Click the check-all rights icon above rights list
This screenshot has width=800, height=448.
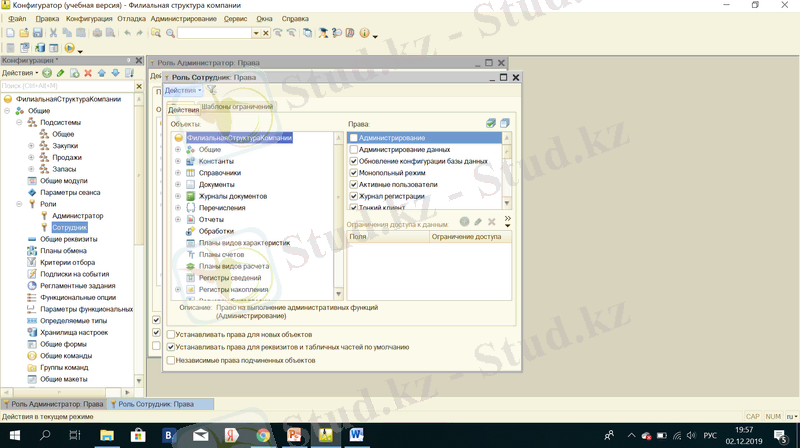click(490, 123)
